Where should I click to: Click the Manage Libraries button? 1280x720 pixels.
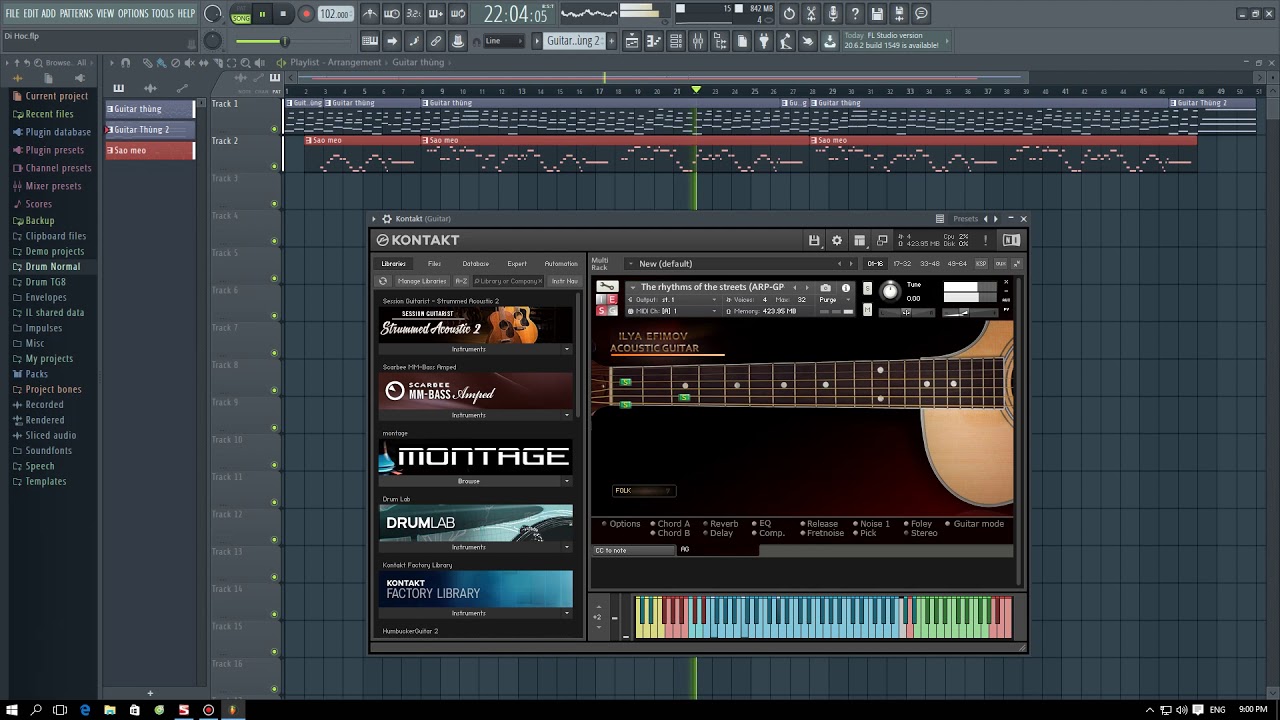(422, 281)
